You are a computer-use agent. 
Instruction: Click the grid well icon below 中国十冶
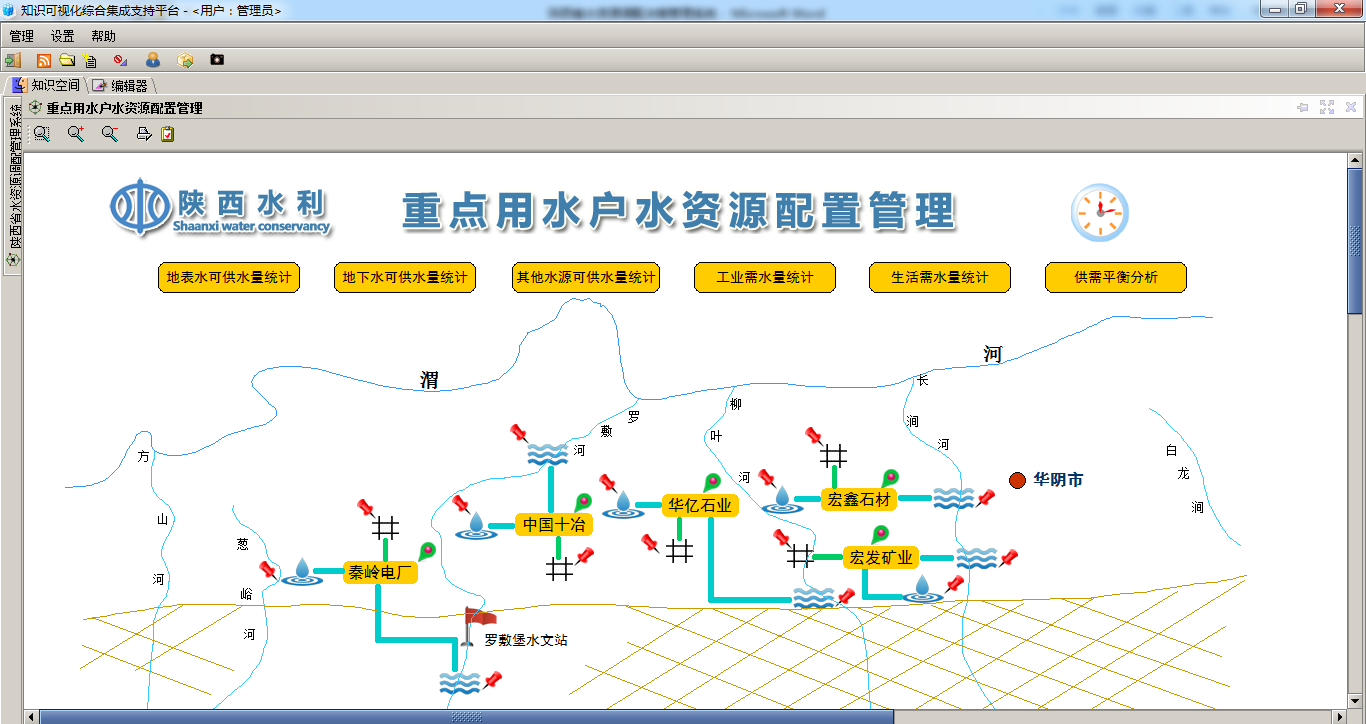coord(560,569)
